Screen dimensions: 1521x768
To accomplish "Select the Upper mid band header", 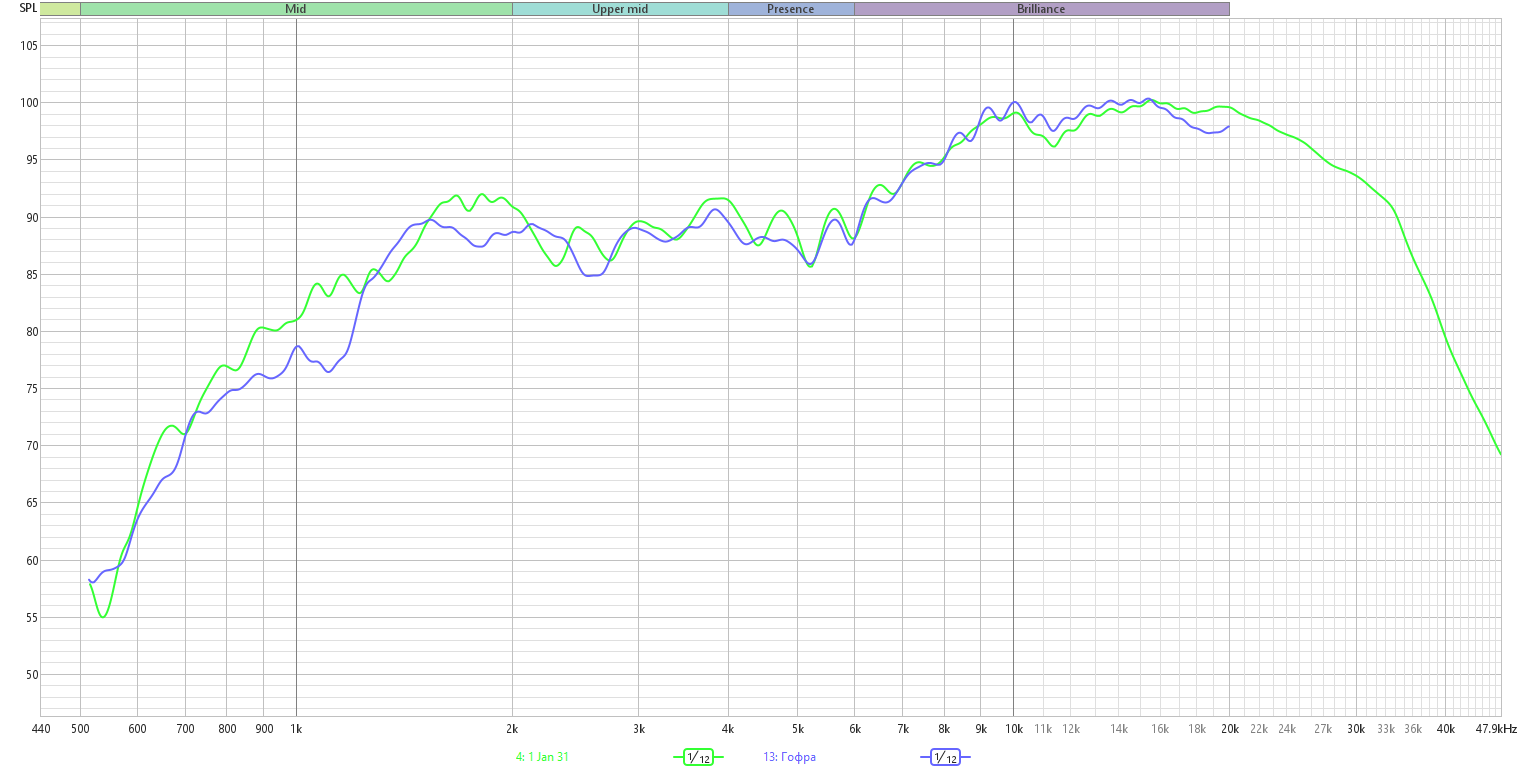I will pos(620,9).
